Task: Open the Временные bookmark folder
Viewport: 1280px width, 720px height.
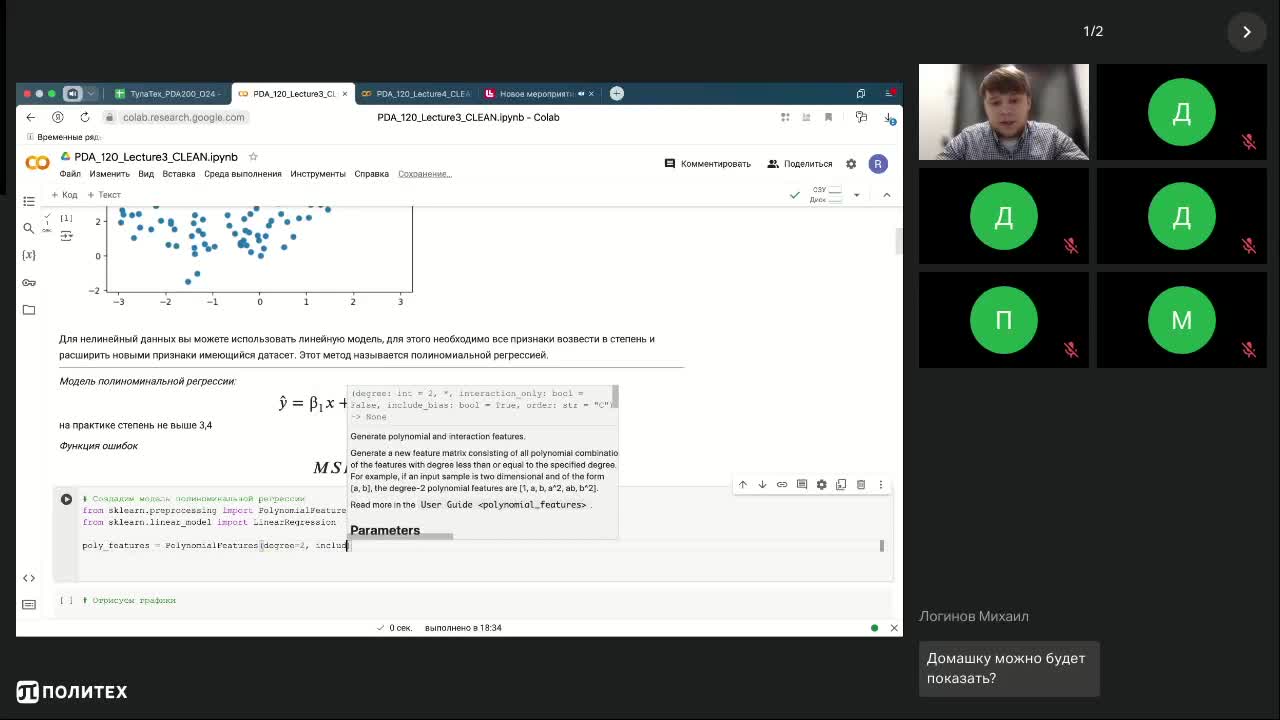Action: tap(63, 136)
